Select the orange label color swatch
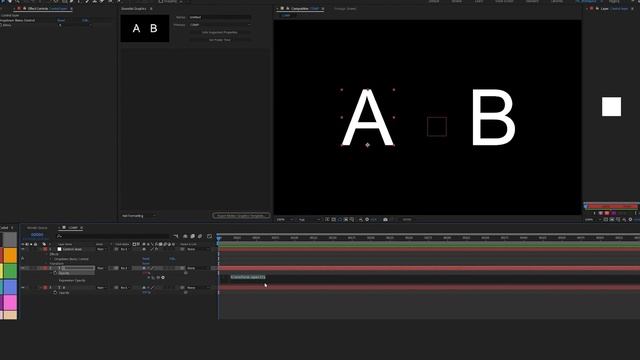Screen dimensions: 640x360 click(10, 255)
